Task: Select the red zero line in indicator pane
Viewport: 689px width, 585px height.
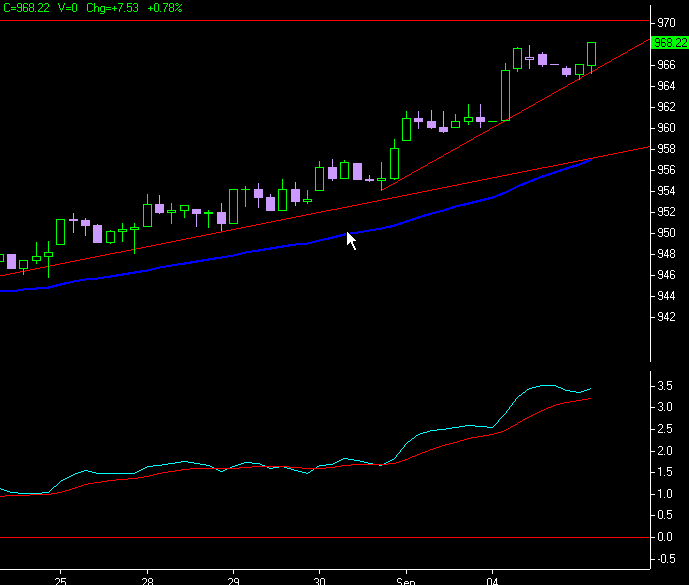Action: 324,537
